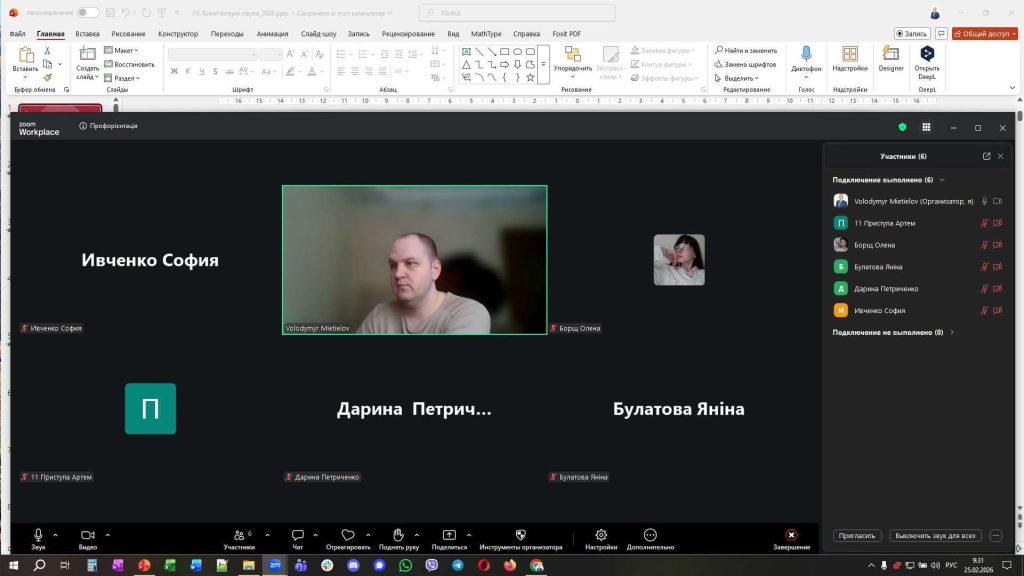Image resolution: width=1024 pixels, height=576 pixels.
Task: Collapse the joined participants list chevron
Action: [x=942, y=180]
